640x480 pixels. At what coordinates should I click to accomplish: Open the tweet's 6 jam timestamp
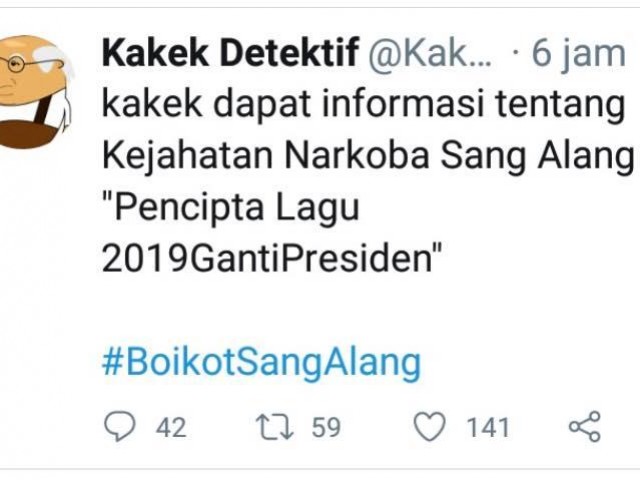(x=578, y=54)
